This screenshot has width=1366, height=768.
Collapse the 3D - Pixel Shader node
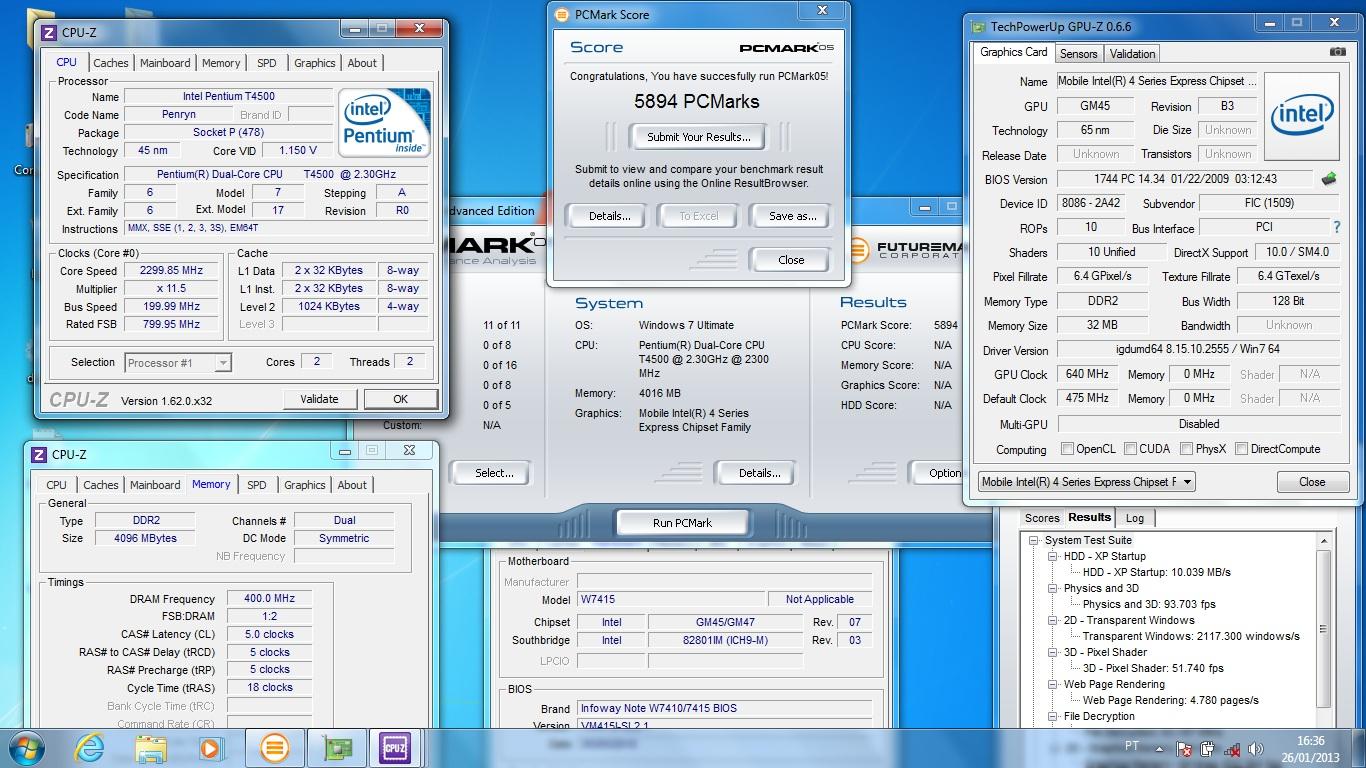(1053, 653)
